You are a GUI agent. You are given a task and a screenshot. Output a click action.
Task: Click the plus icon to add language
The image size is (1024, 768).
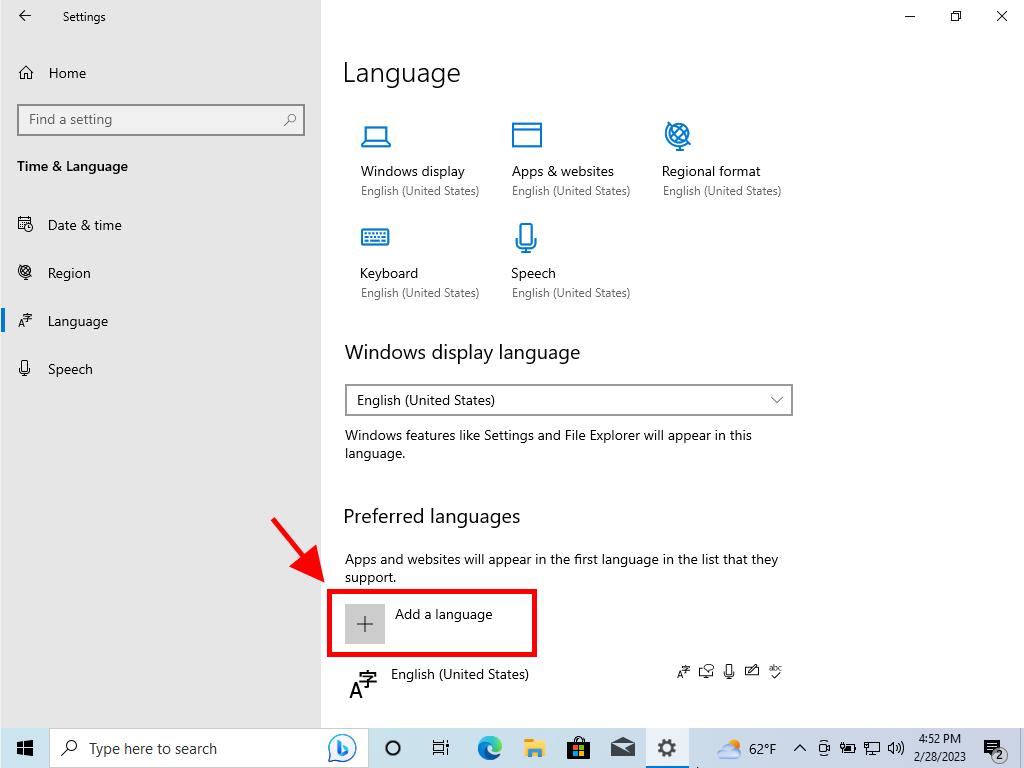click(365, 624)
